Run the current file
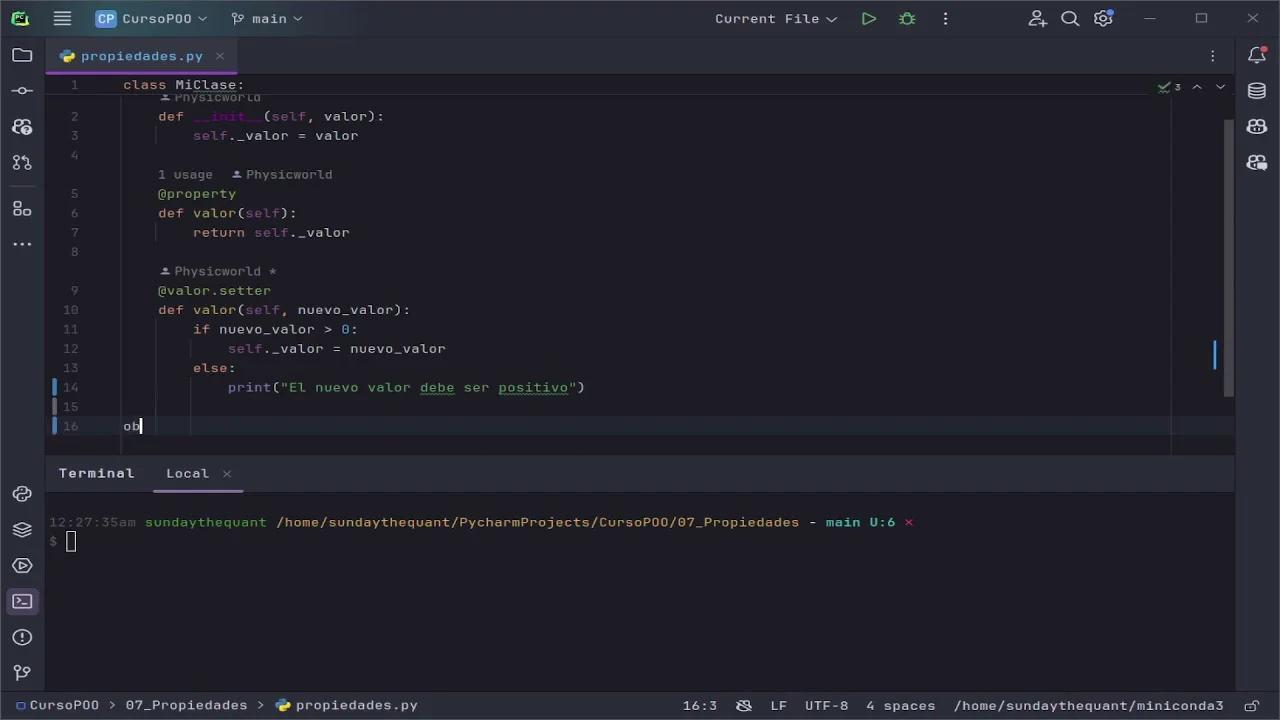Image resolution: width=1280 pixels, height=720 pixels. pyautogui.click(x=868, y=18)
